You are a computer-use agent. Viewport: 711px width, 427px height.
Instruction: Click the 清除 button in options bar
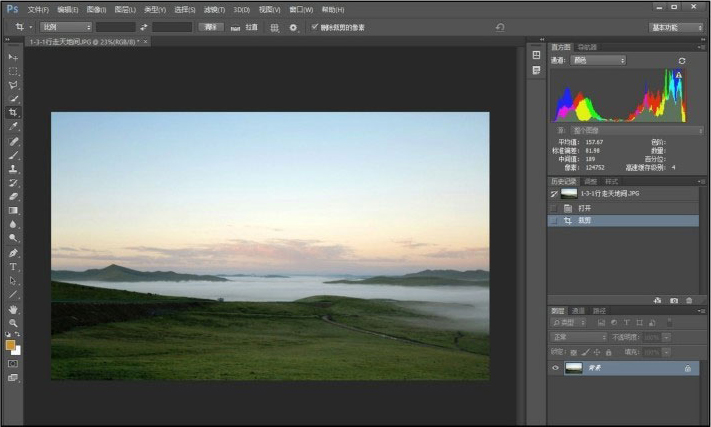pyautogui.click(x=211, y=27)
